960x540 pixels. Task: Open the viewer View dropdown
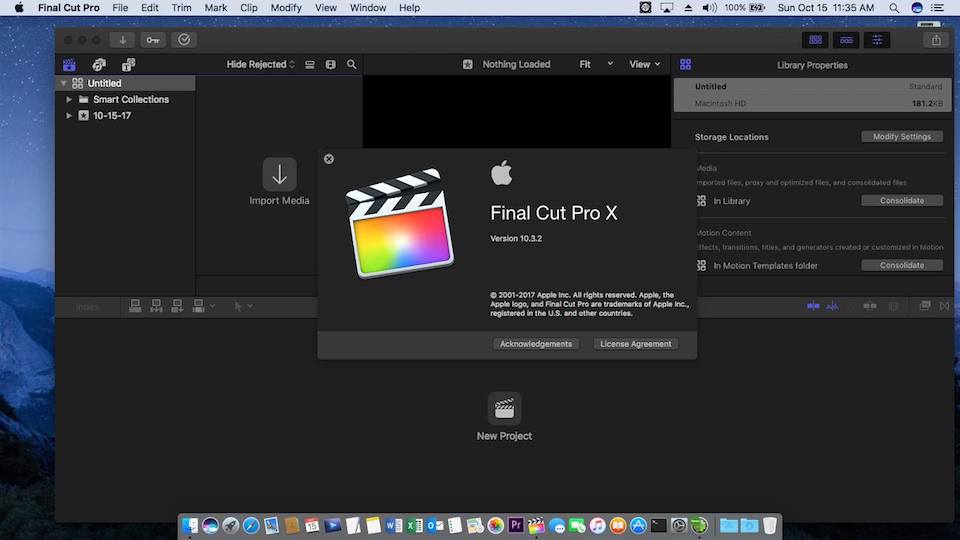point(644,65)
